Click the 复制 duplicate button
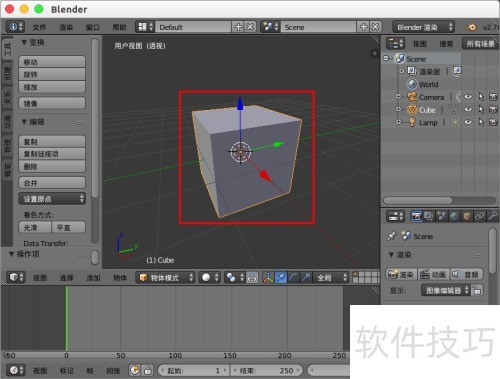 tap(52, 142)
